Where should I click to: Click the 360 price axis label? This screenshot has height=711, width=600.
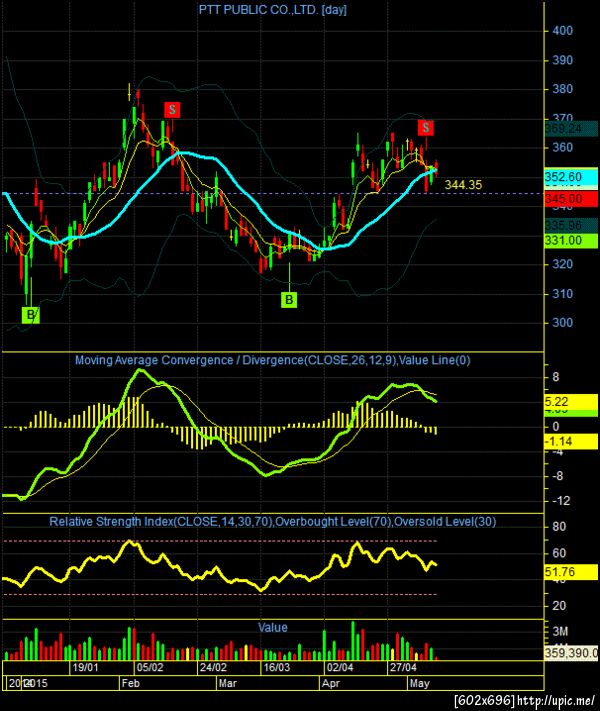tap(562, 148)
